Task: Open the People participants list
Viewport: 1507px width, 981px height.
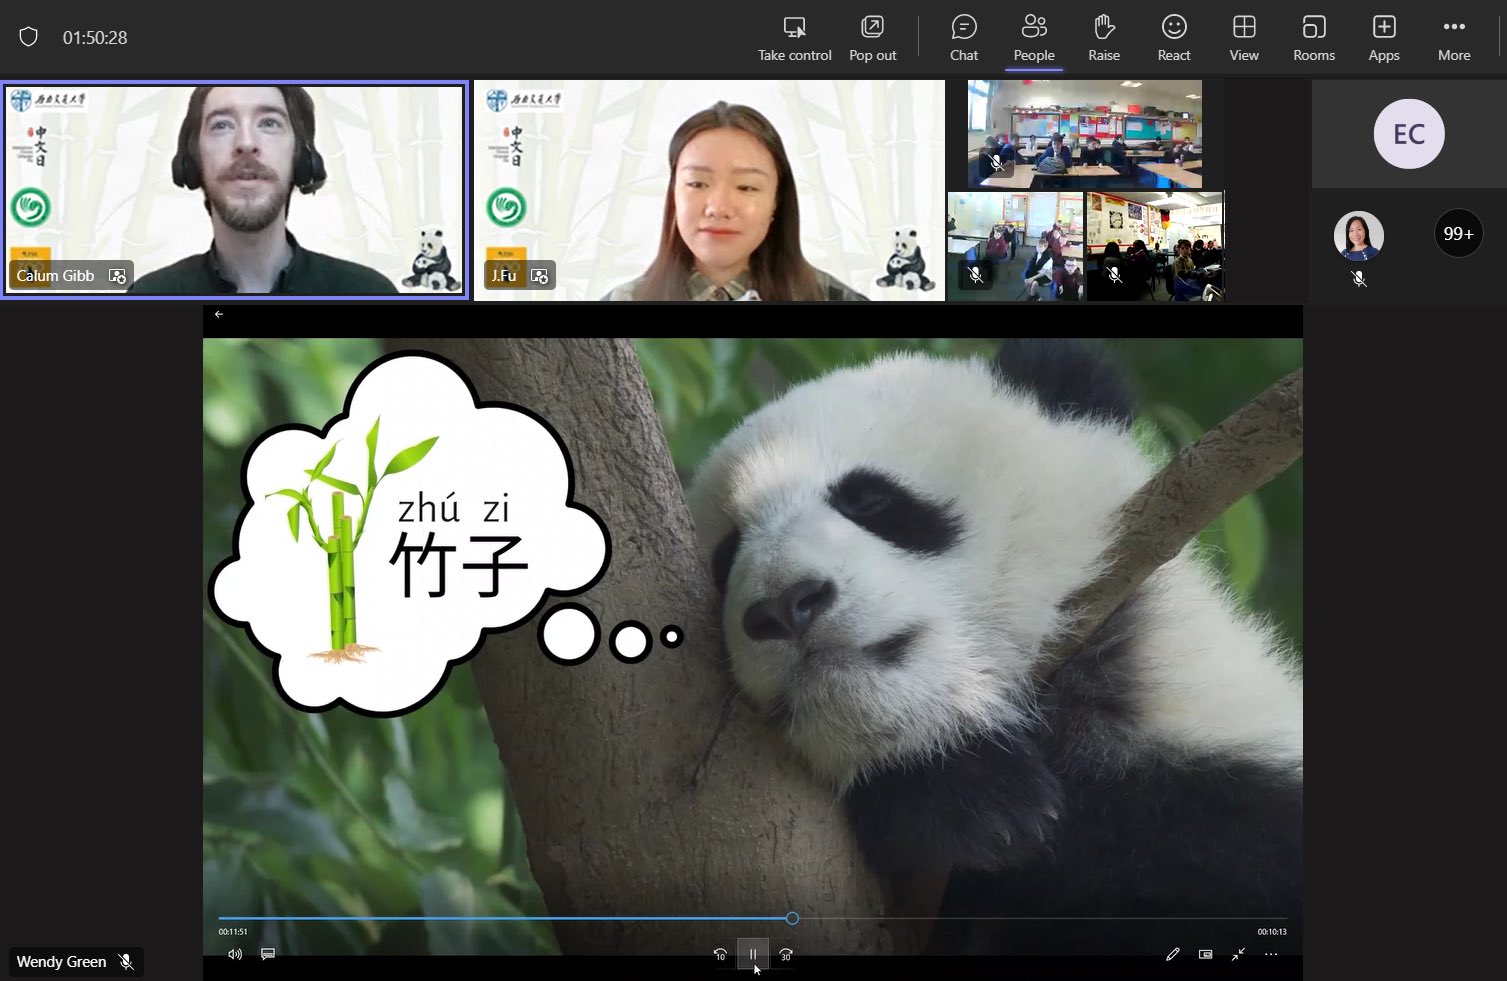Action: click(x=1033, y=38)
